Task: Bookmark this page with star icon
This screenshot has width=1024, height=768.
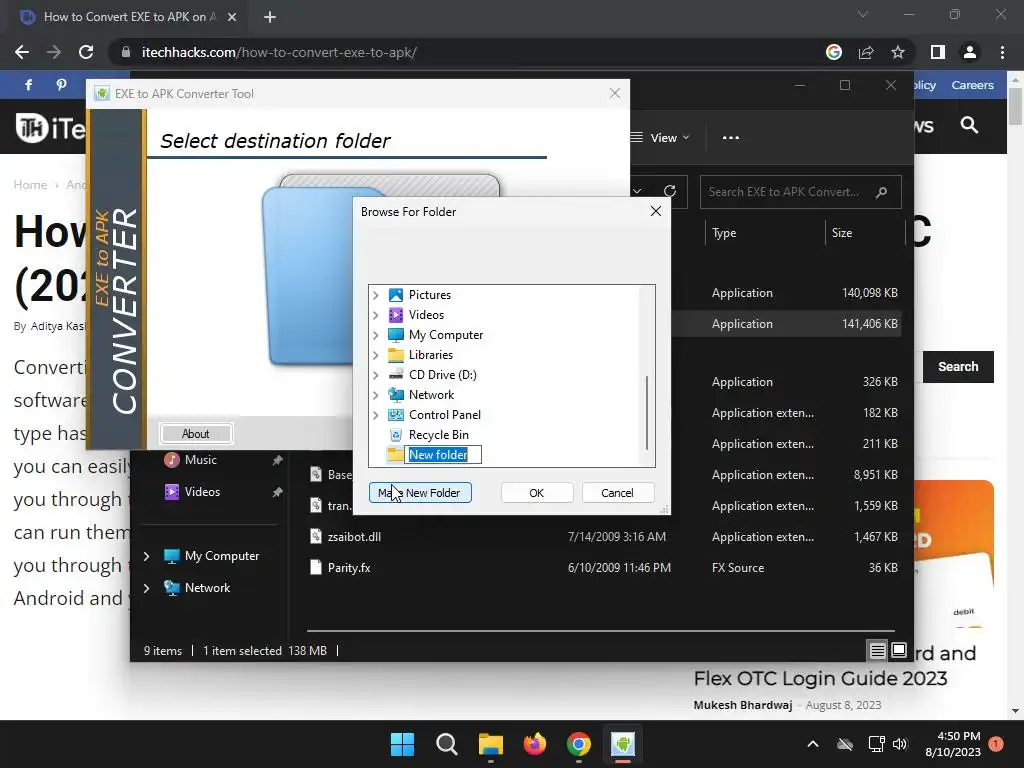Action: (898, 52)
